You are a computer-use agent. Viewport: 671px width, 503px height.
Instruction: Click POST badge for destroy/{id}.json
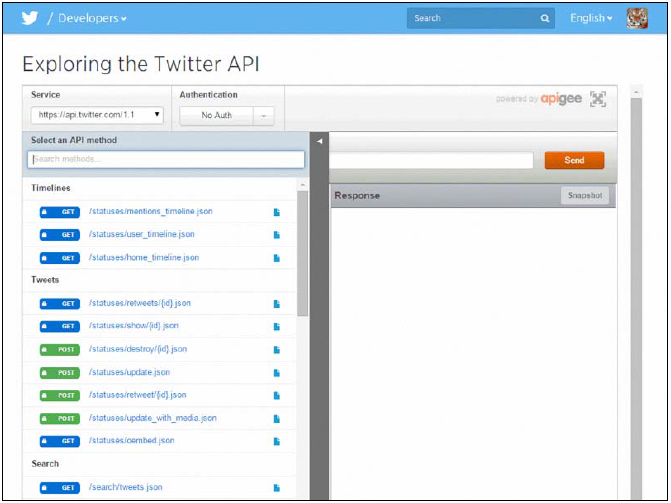point(59,350)
